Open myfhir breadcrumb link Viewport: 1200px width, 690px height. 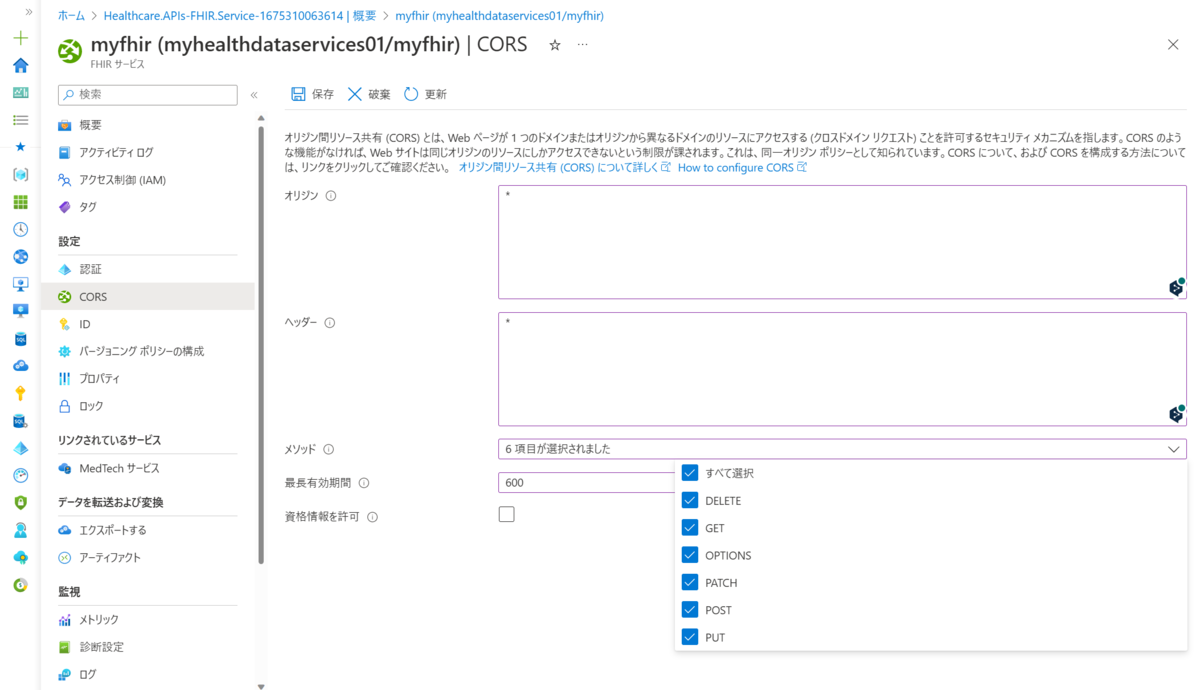(x=499, y=16)
